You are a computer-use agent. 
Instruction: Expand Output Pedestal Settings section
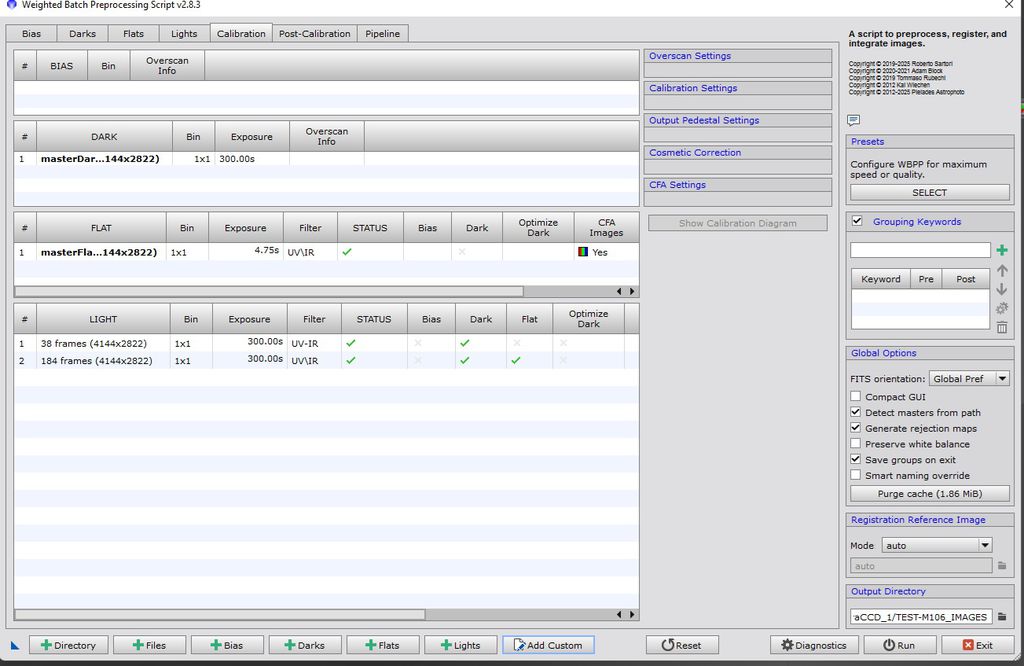[x=737, y=120]
